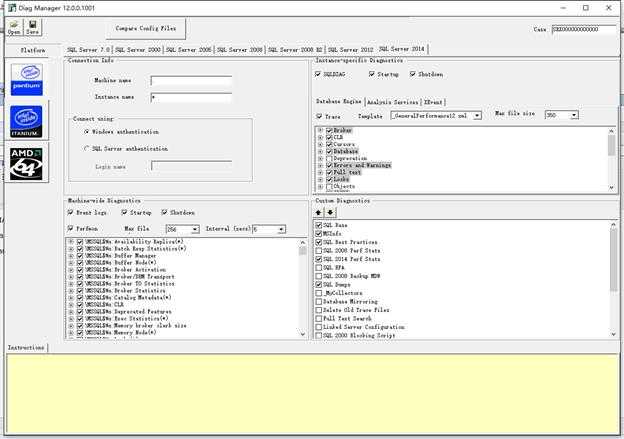Check SQL 2008 Perf Stats diagnostic

click(319, 251)
